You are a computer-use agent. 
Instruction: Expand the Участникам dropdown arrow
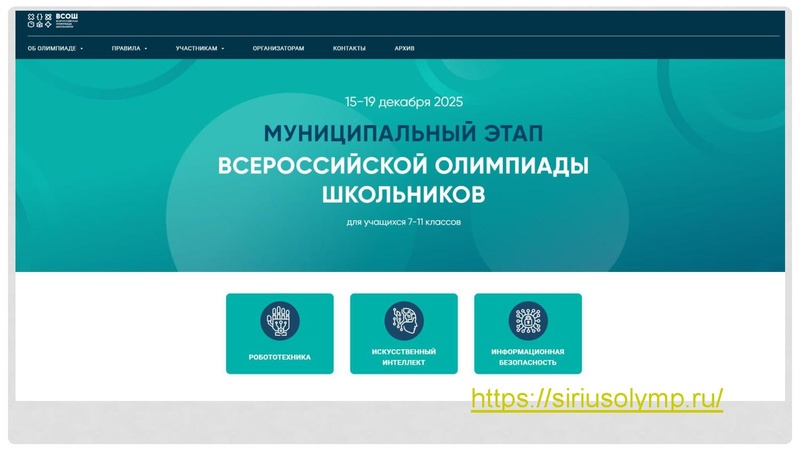[223, 48]
